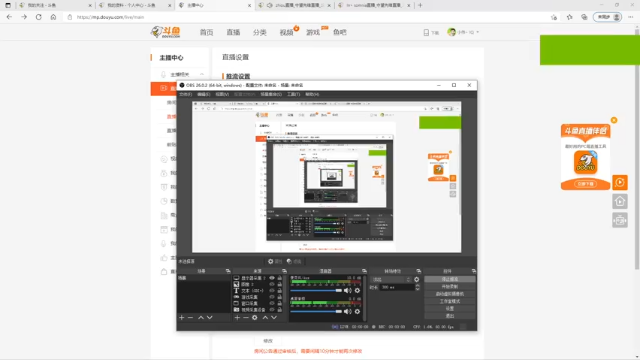Remove scene with the minus icon in 场景 dock
This screenshot has height=360, width=640.
coord(190,318)
